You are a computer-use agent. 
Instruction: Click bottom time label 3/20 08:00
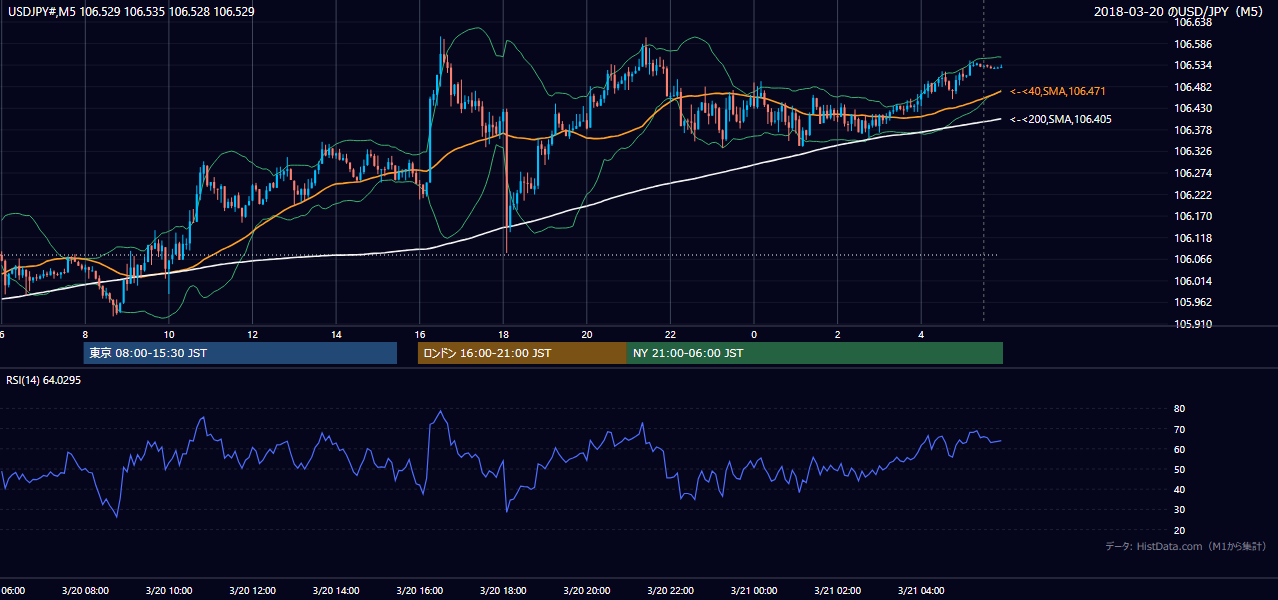pos(84,591)
